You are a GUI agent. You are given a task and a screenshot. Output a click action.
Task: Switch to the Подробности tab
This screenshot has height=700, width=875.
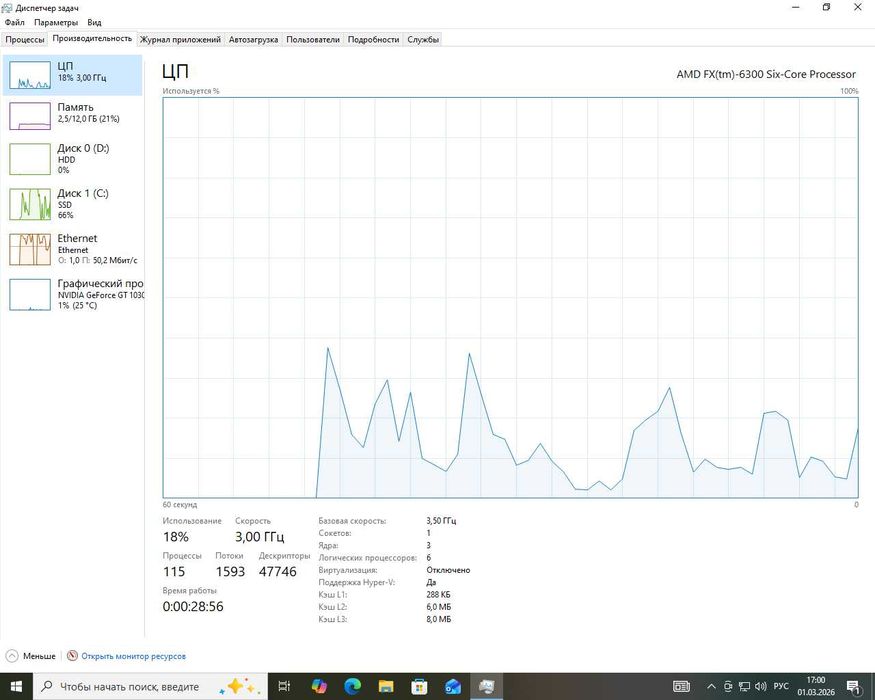[x=373, y=40]
